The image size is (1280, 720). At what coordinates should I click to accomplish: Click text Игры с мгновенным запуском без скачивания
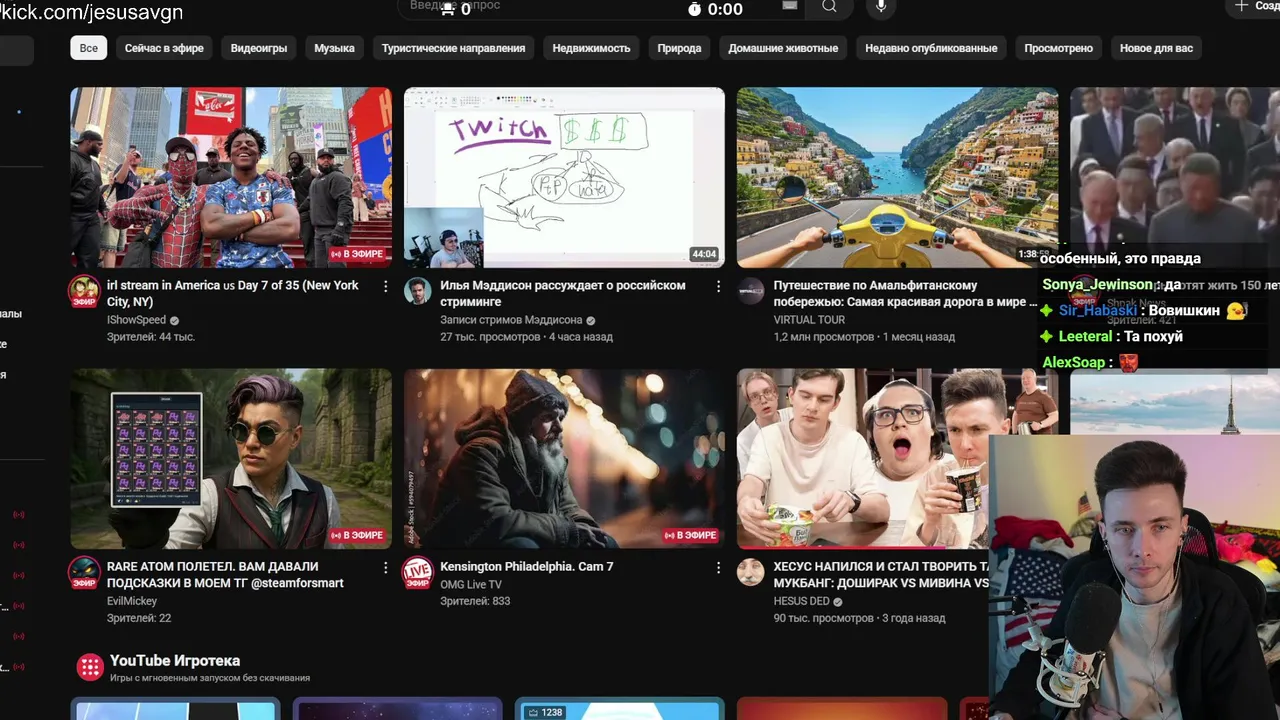[210, 678]
